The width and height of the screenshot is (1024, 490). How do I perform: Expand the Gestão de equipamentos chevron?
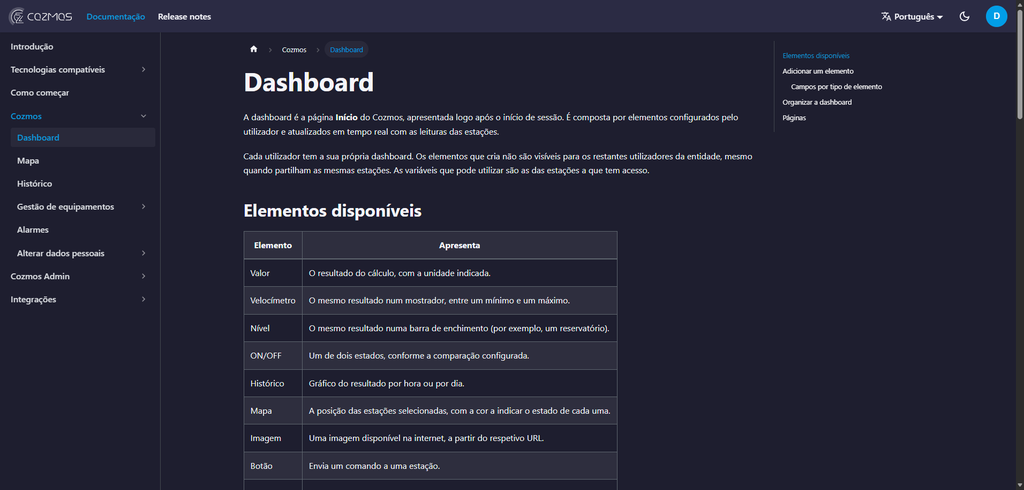coord(144,206)
